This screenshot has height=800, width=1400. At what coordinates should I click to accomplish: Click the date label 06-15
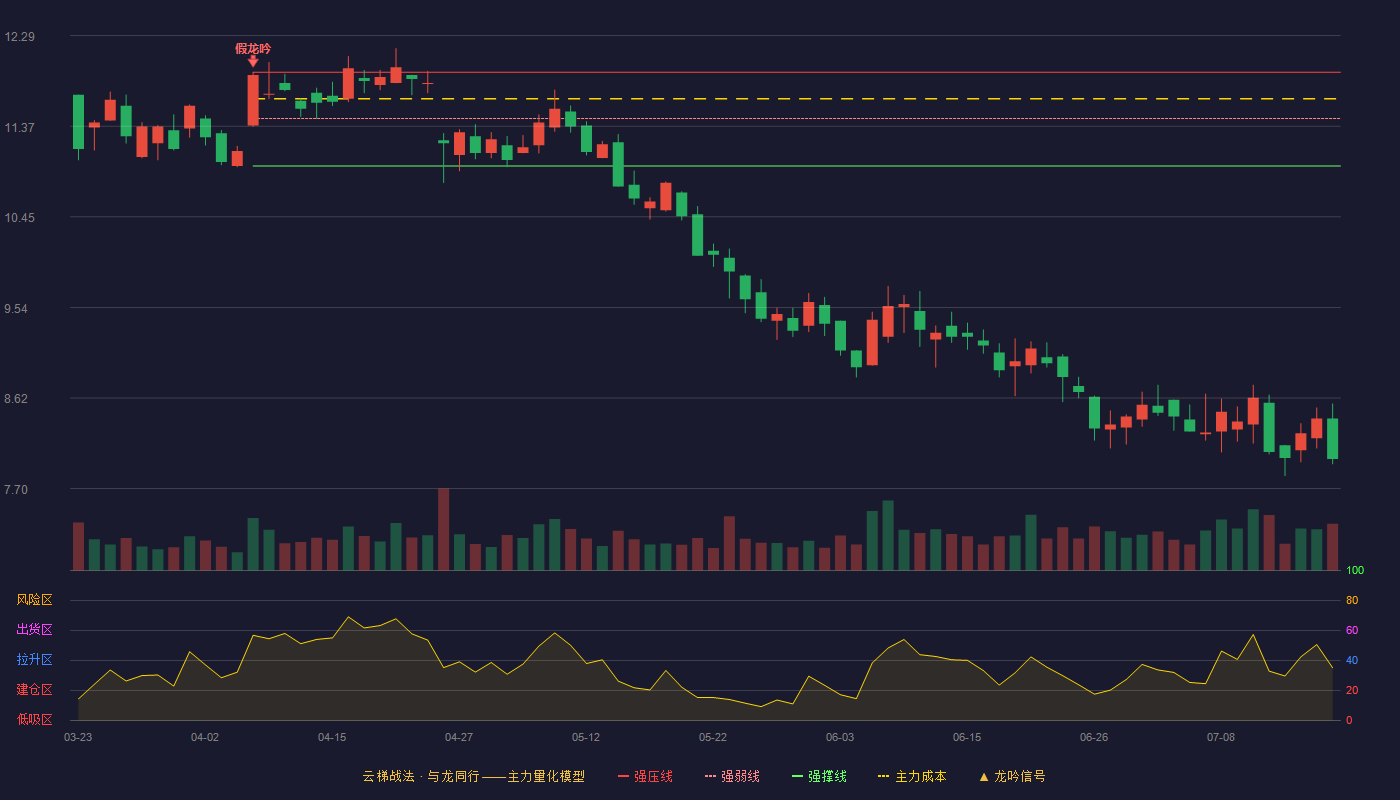pos(967,737)
